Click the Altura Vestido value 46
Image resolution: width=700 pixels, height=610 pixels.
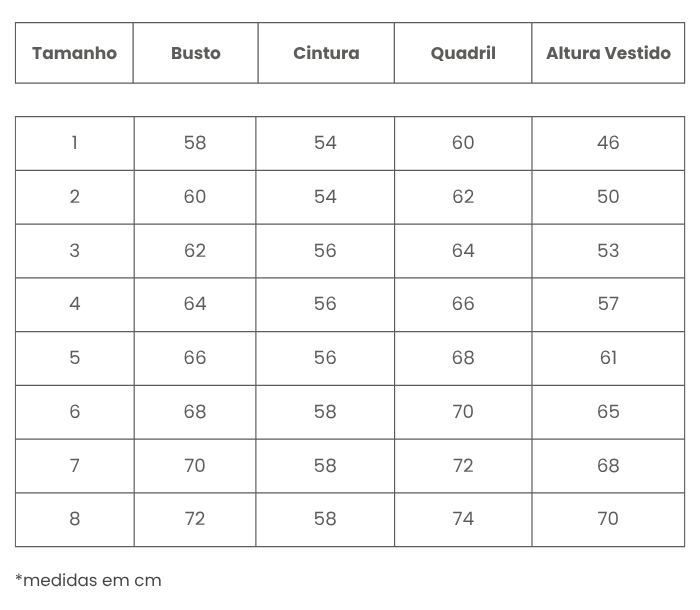point(608,143)
